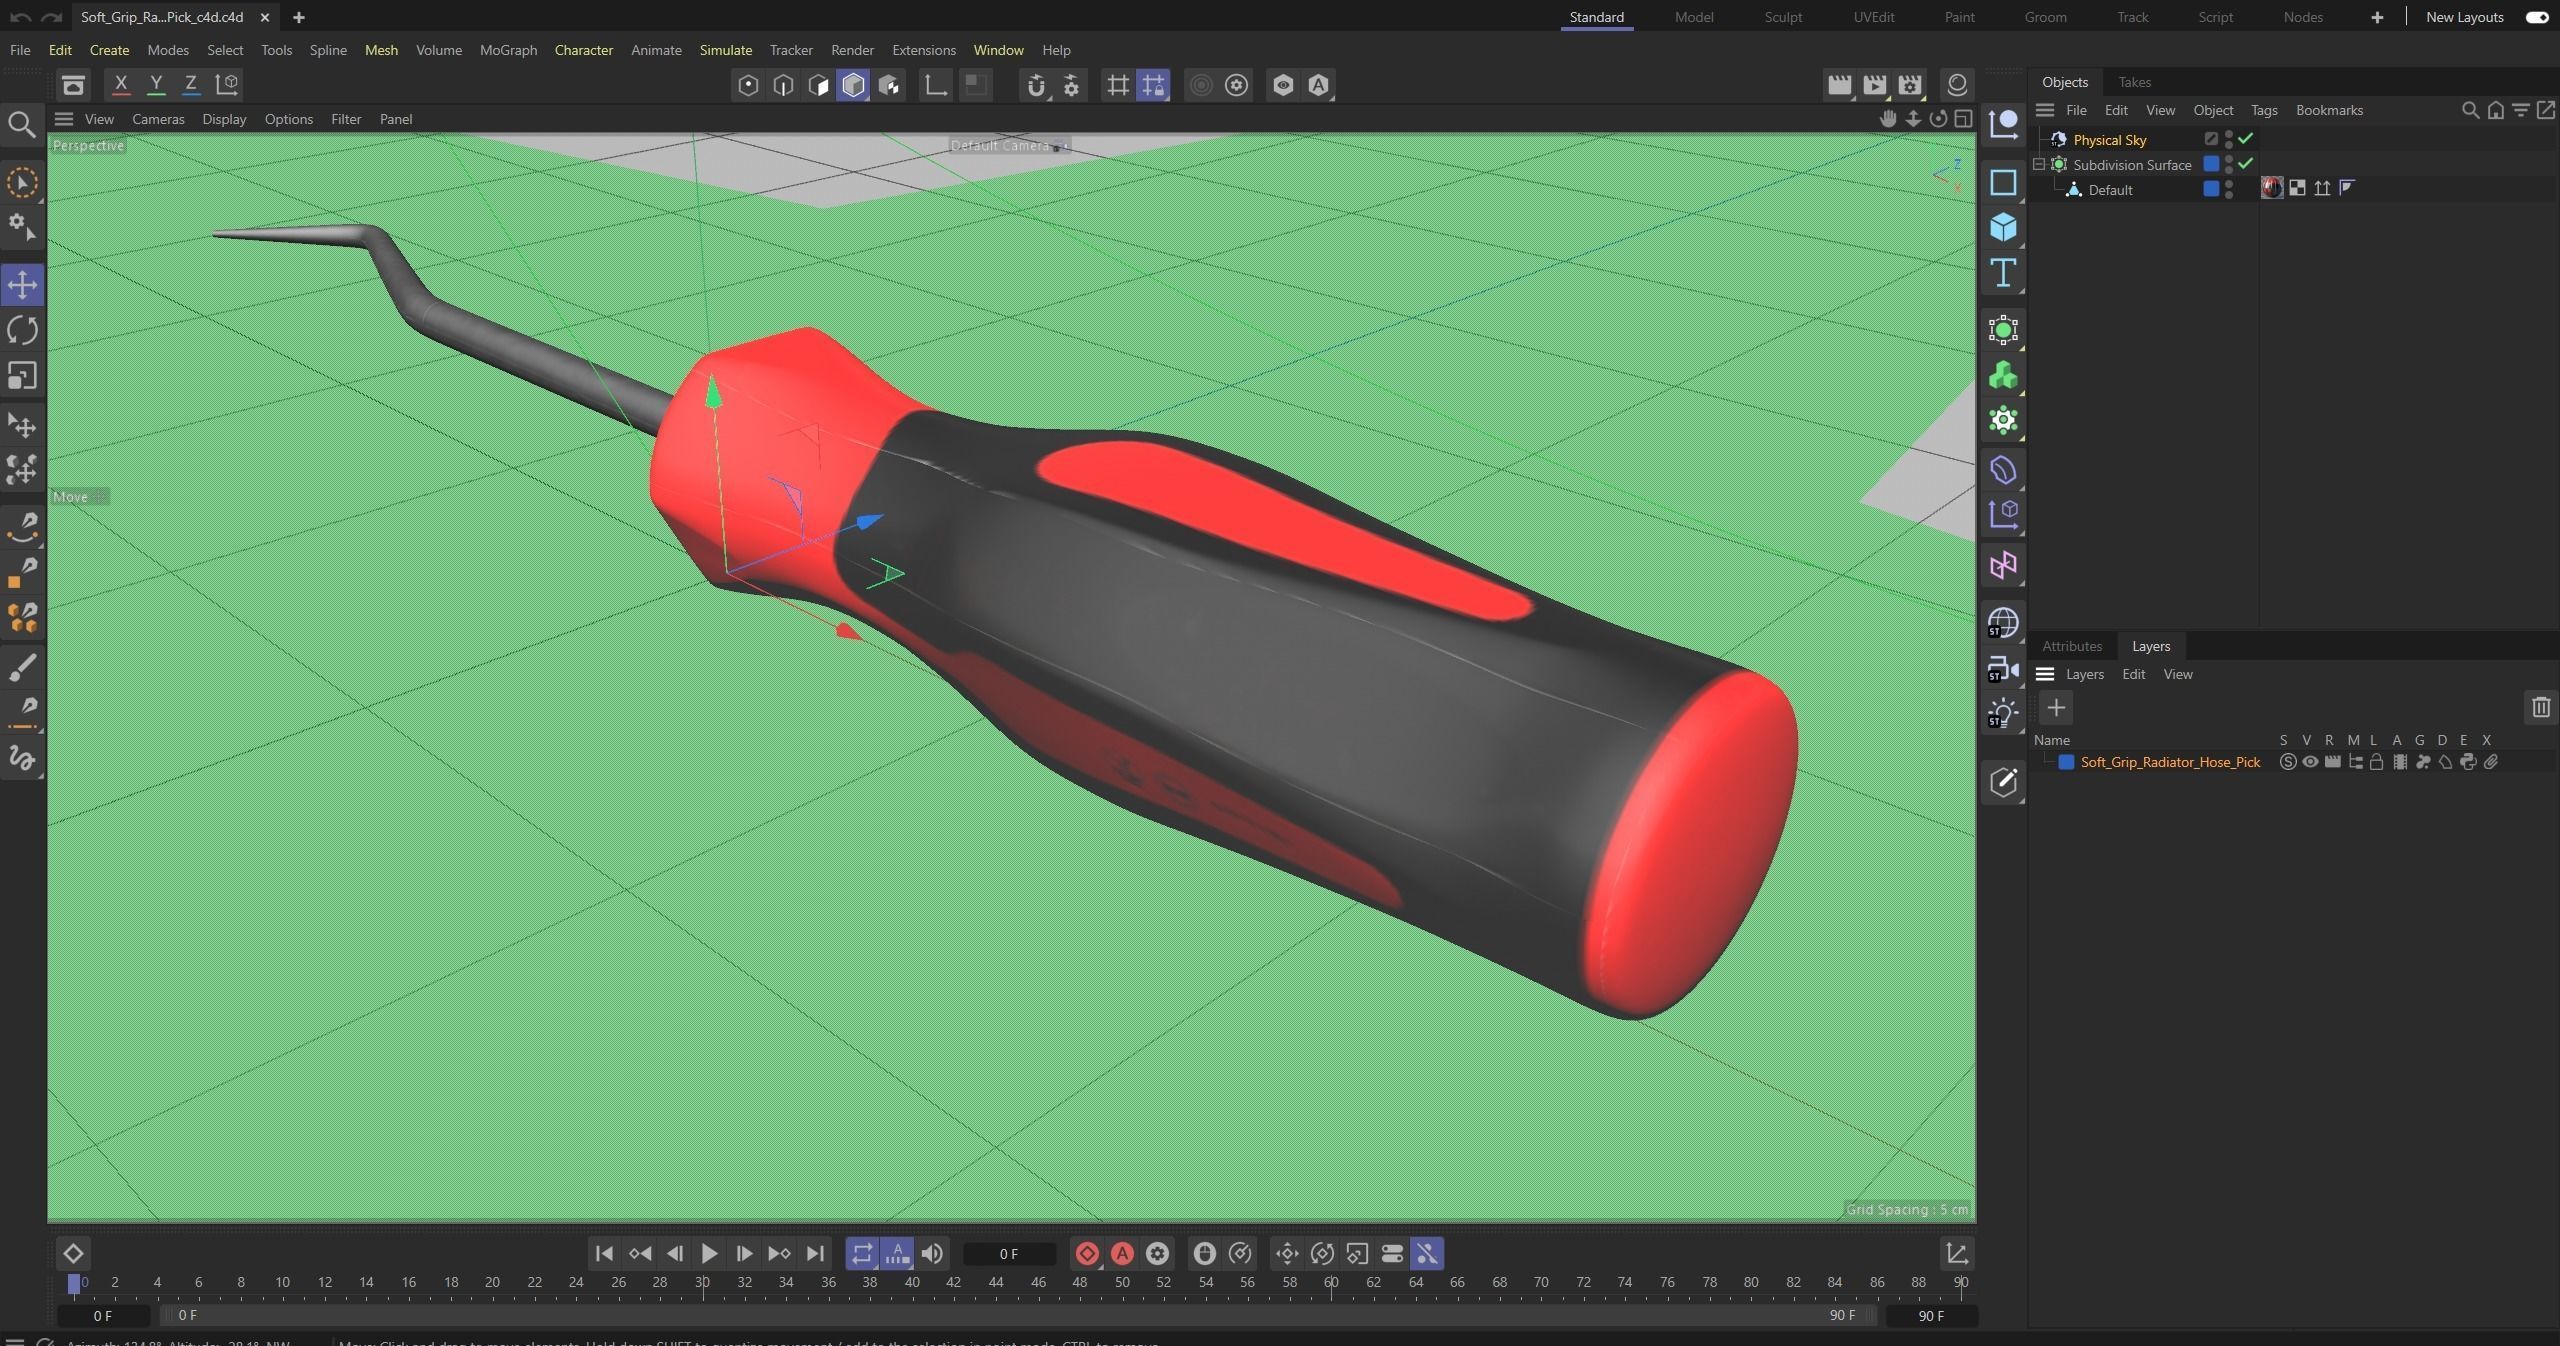Click the Render View clapper icon
The image size is (2560, 1346).
[1839, 85]
